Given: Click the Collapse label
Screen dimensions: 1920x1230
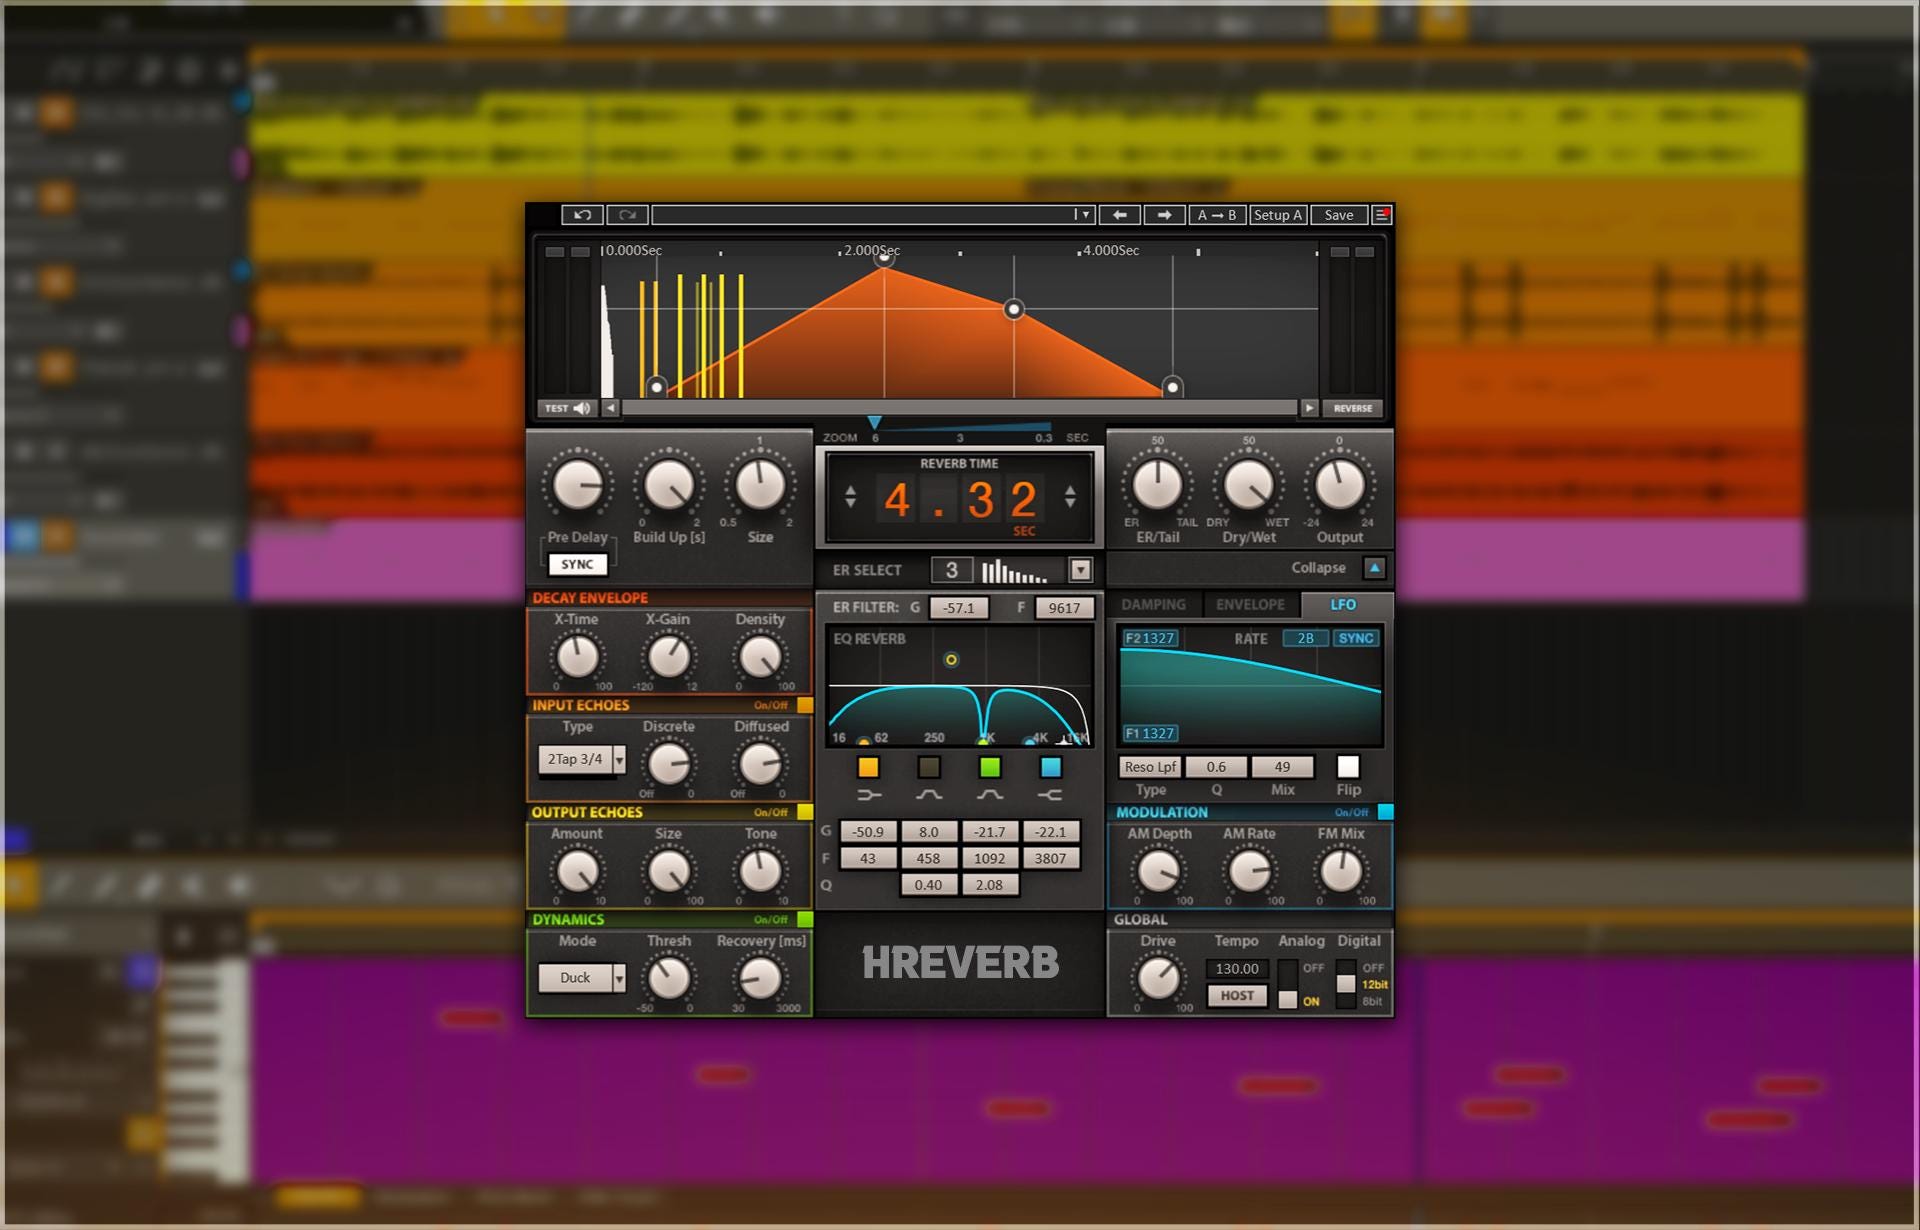Looking at the screenshot, I should click(x=1318, y=568).
